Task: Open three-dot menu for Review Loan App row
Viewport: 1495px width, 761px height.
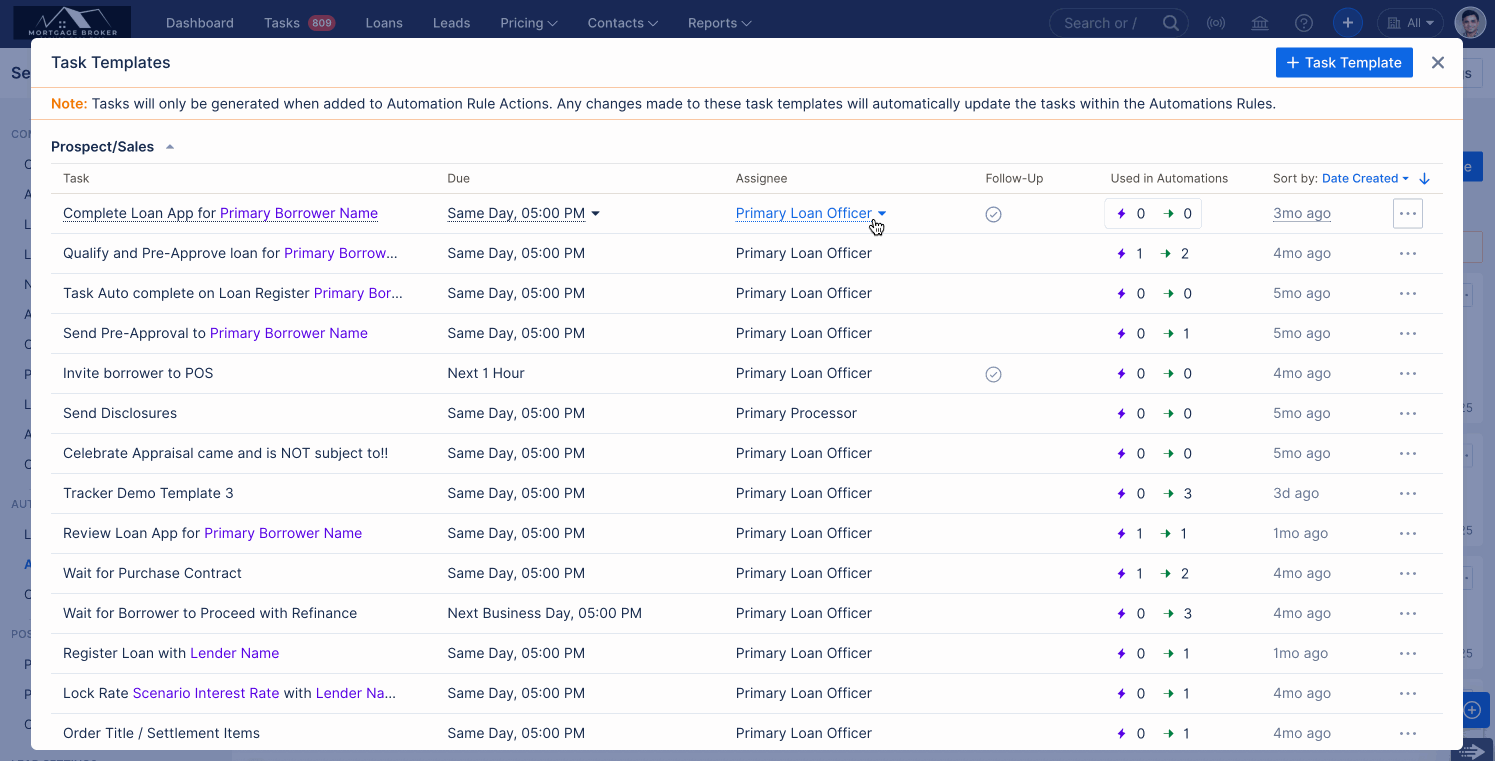Action: pos(1408,533)
